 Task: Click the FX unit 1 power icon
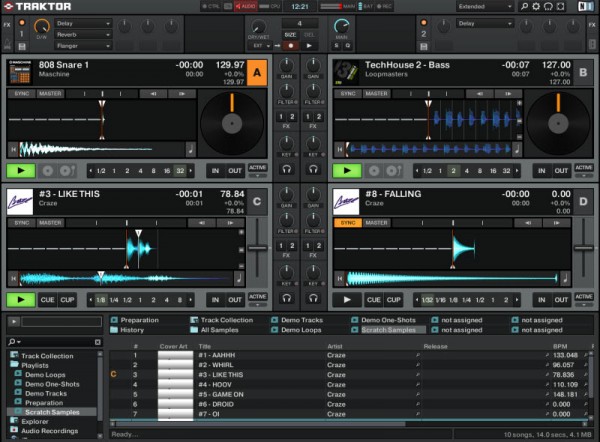click(20, 21)
